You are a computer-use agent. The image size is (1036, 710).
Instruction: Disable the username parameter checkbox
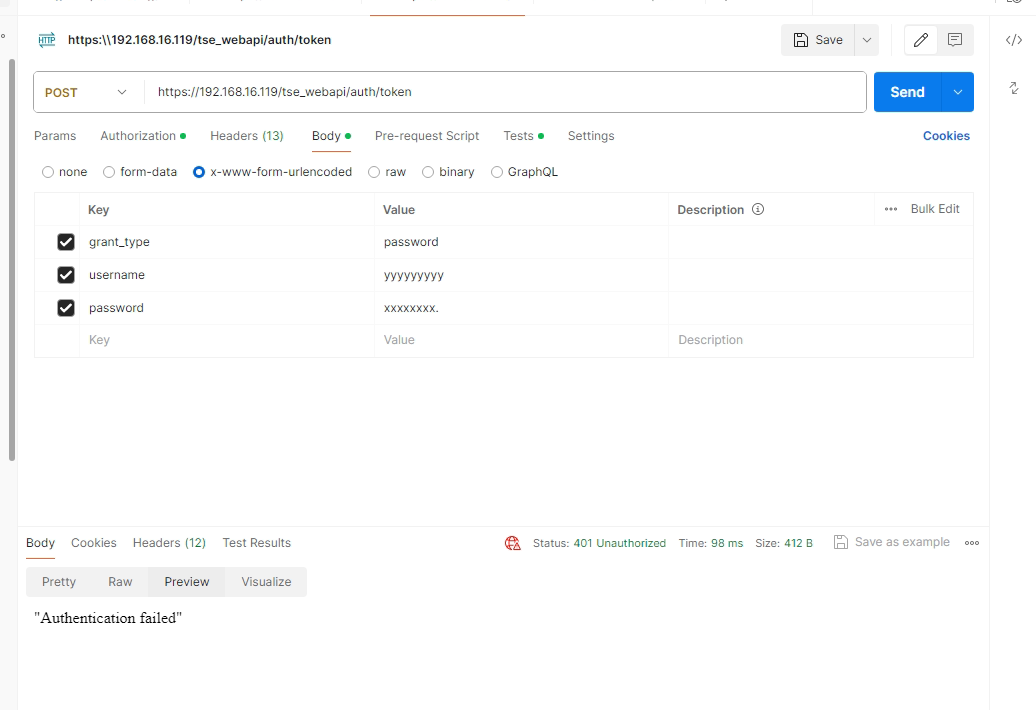(66, 275)
